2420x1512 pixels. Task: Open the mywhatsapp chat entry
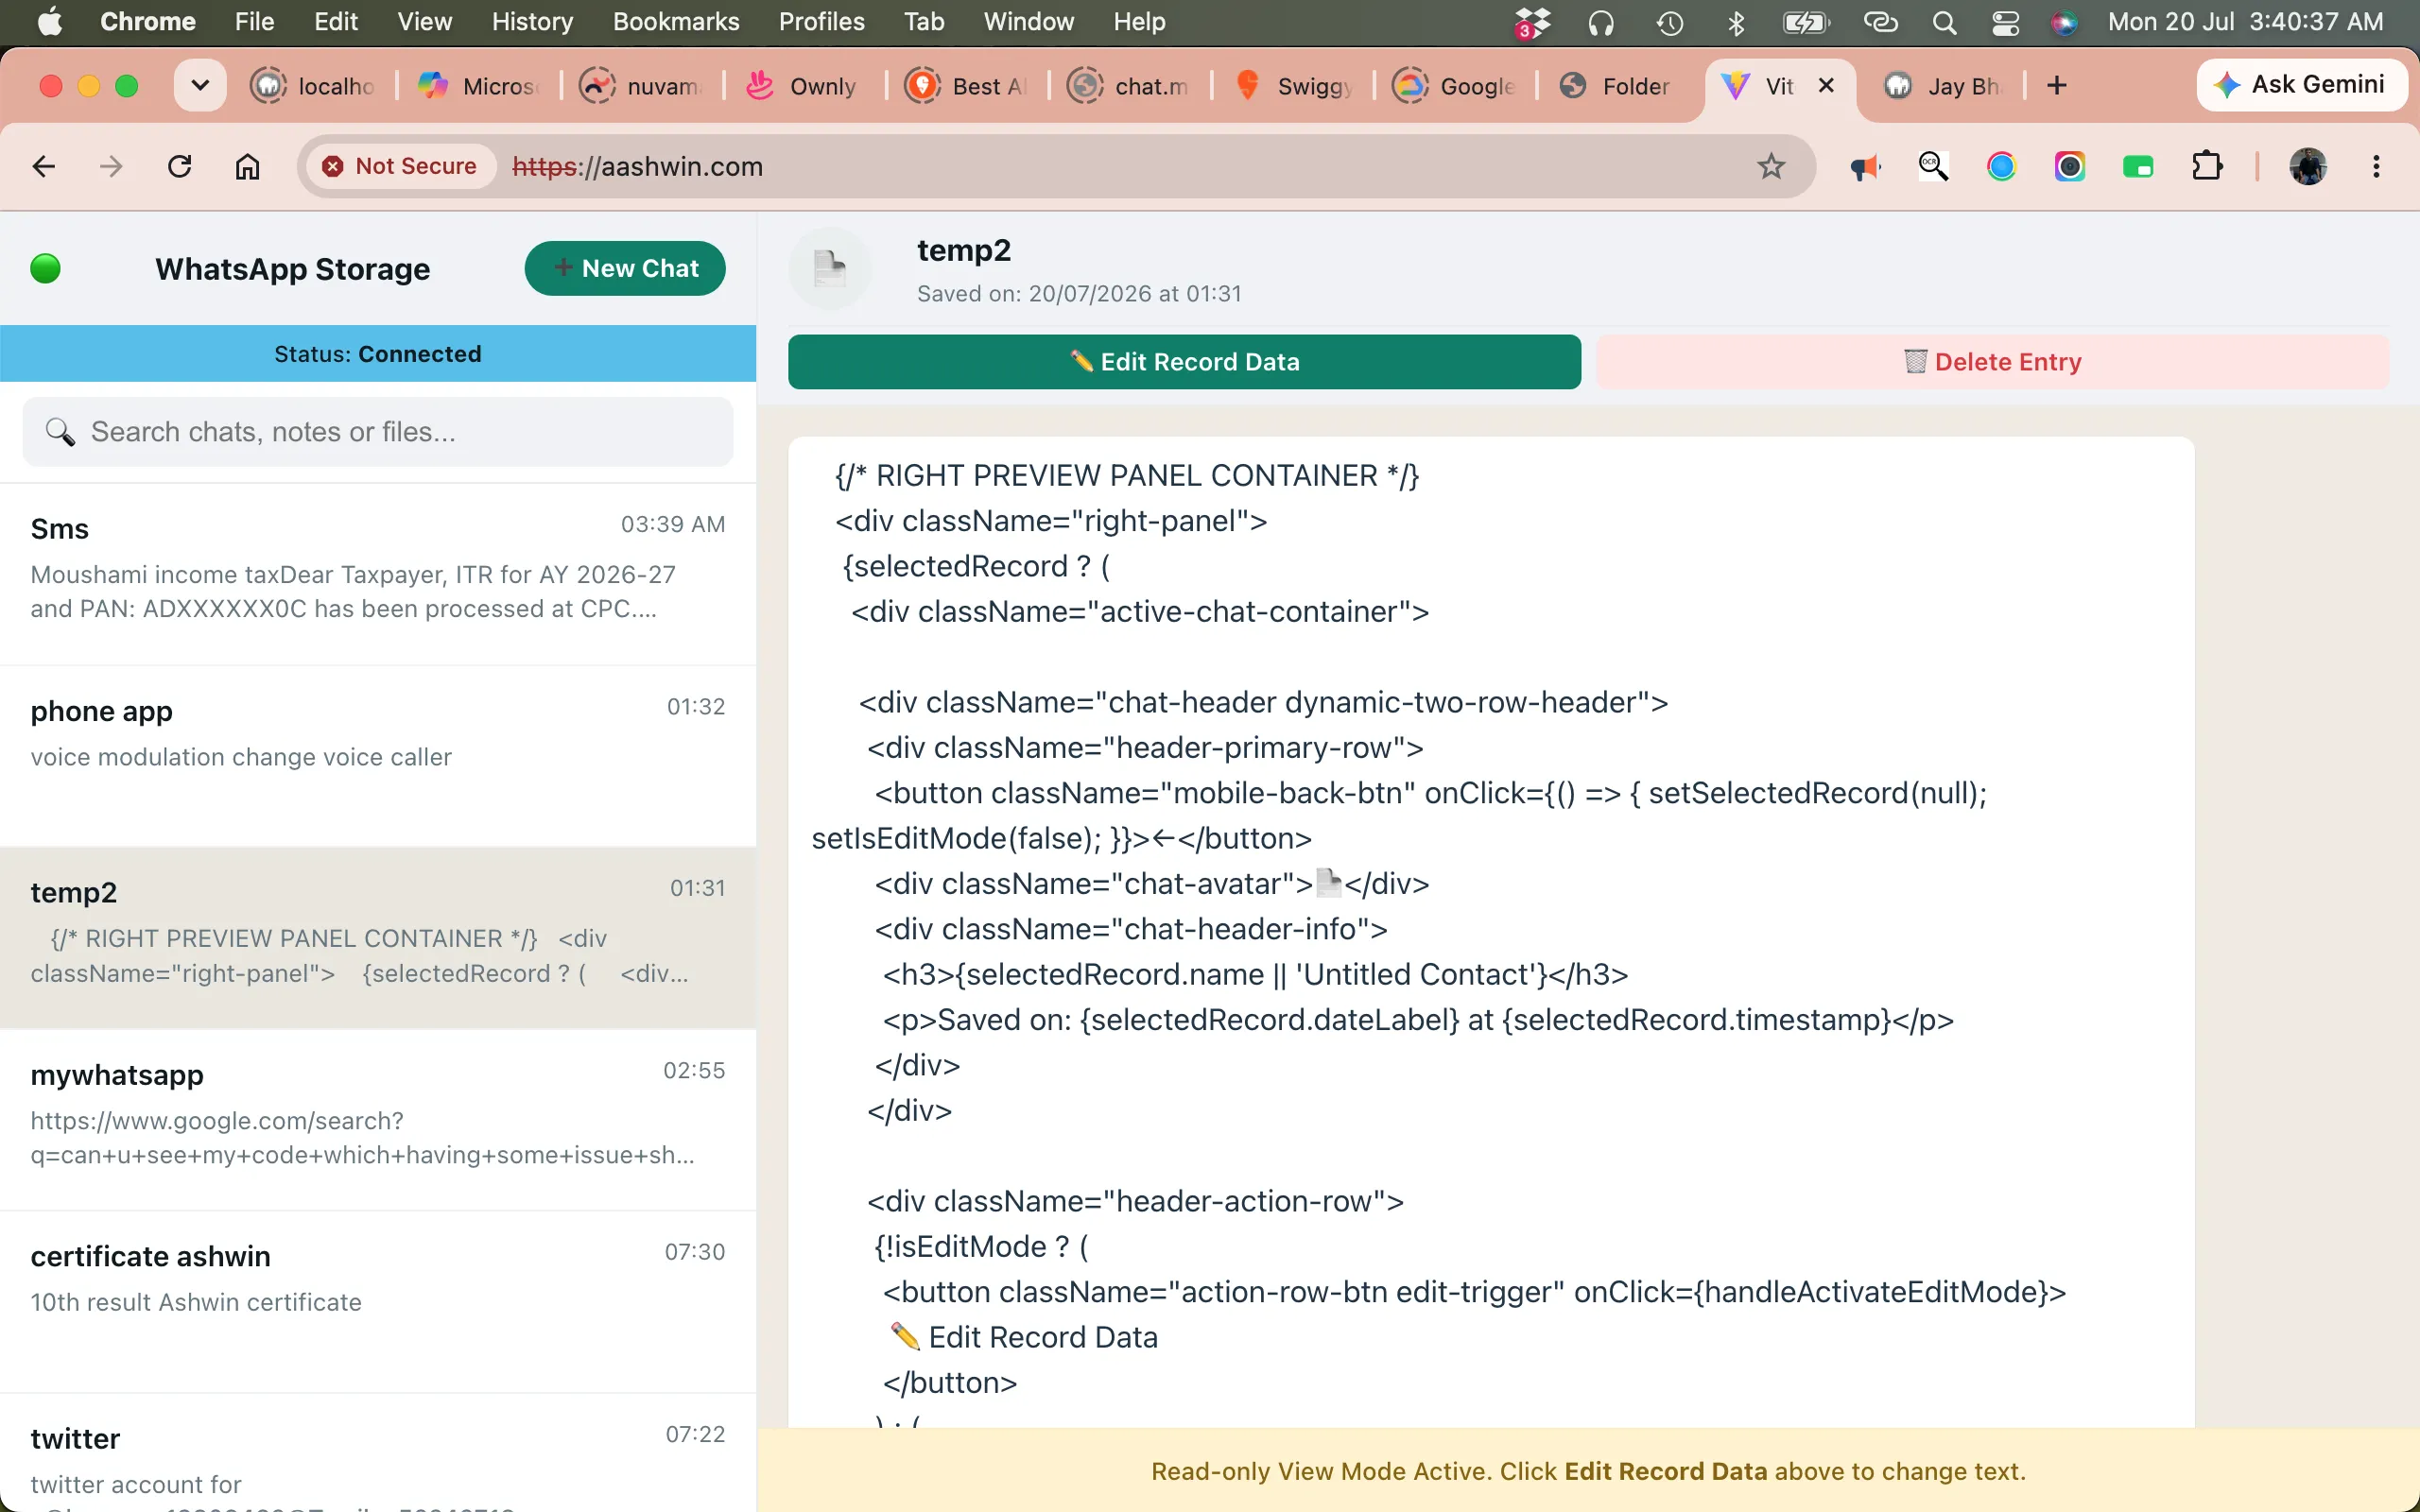378,1120
